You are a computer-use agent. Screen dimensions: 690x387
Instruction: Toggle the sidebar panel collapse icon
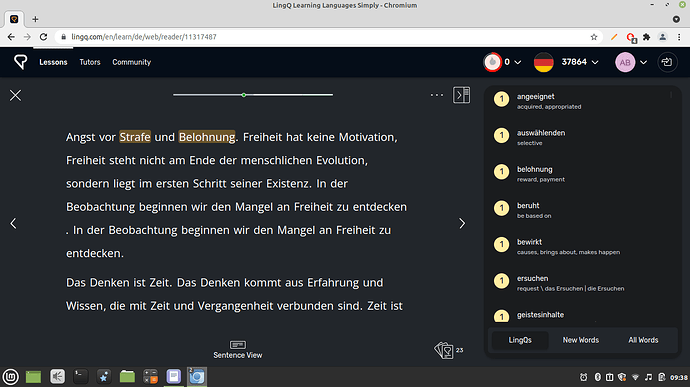click(x=462, y=95)
